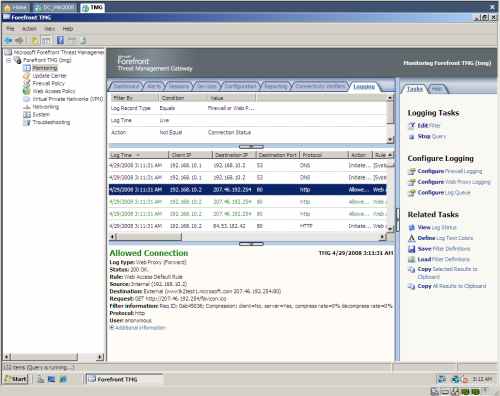The image size is (500, 396).
Task: Switch to the Connectivity Verifiers tab
Action: click(321, 86)
